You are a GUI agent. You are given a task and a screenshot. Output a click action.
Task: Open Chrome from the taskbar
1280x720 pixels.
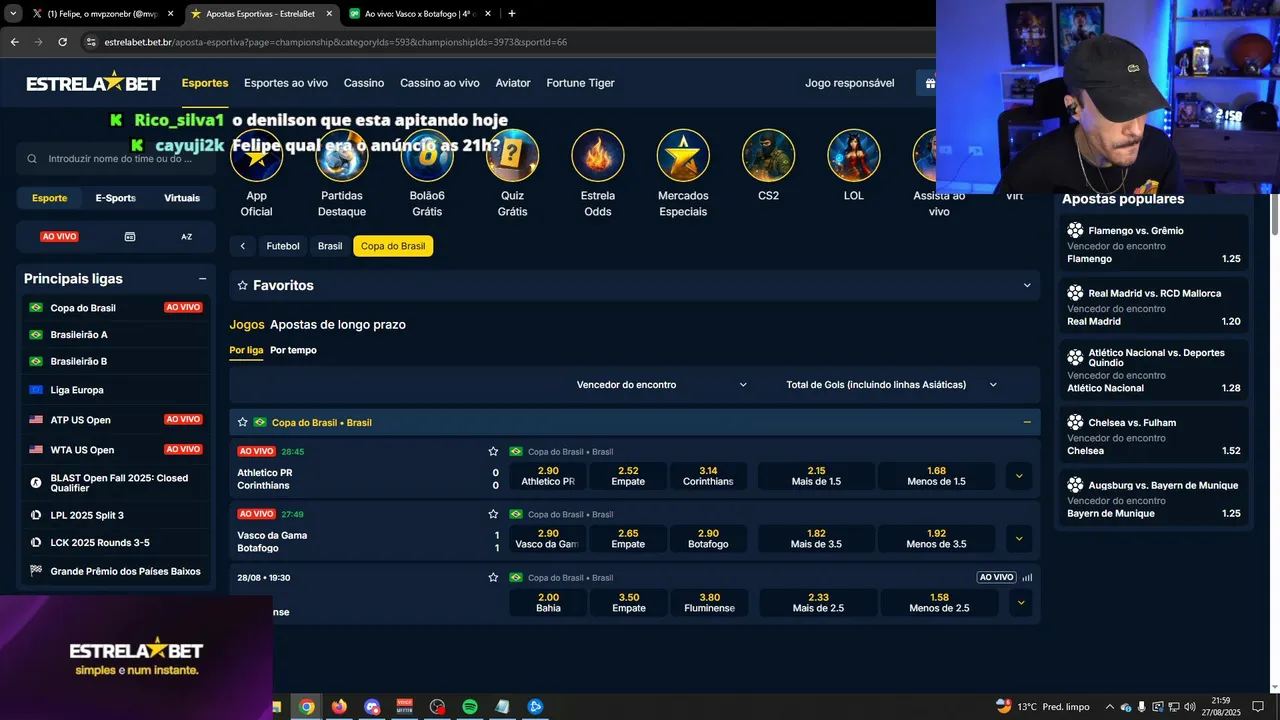(307, 707)
